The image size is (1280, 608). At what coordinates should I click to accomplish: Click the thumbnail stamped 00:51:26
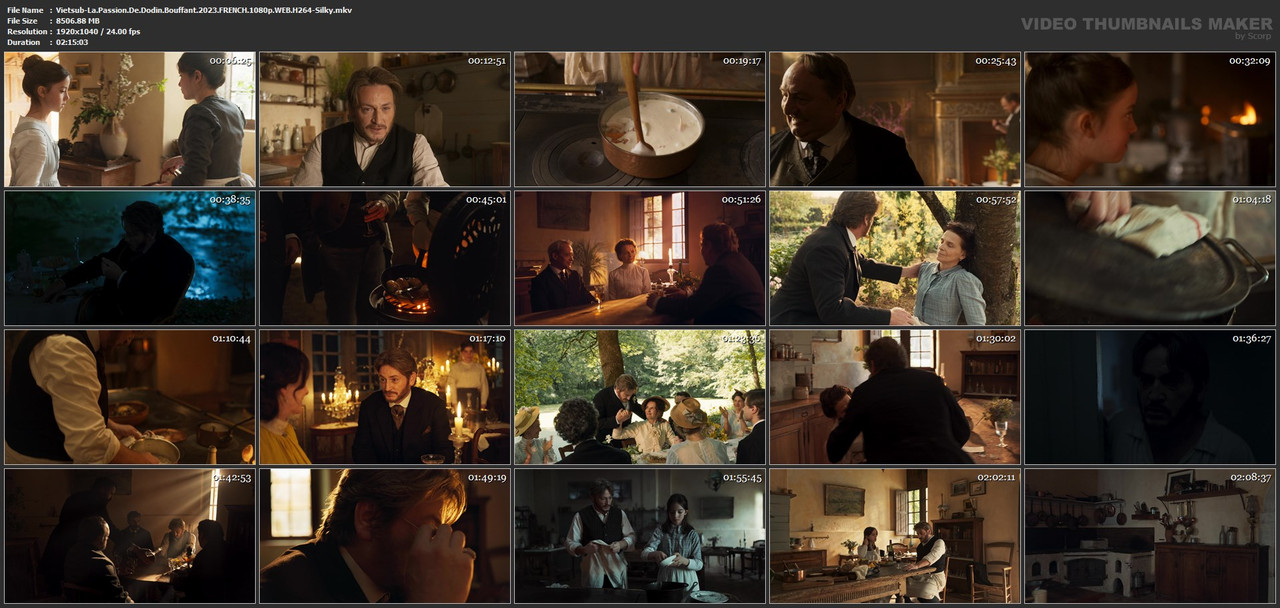pyautogui.click(x=640, y=258)
